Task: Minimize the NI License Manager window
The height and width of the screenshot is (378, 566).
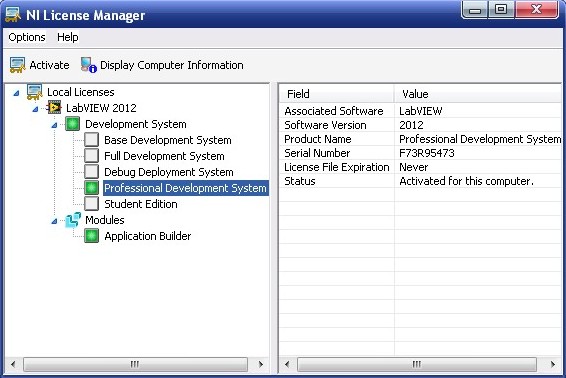Action: (475, 9)
